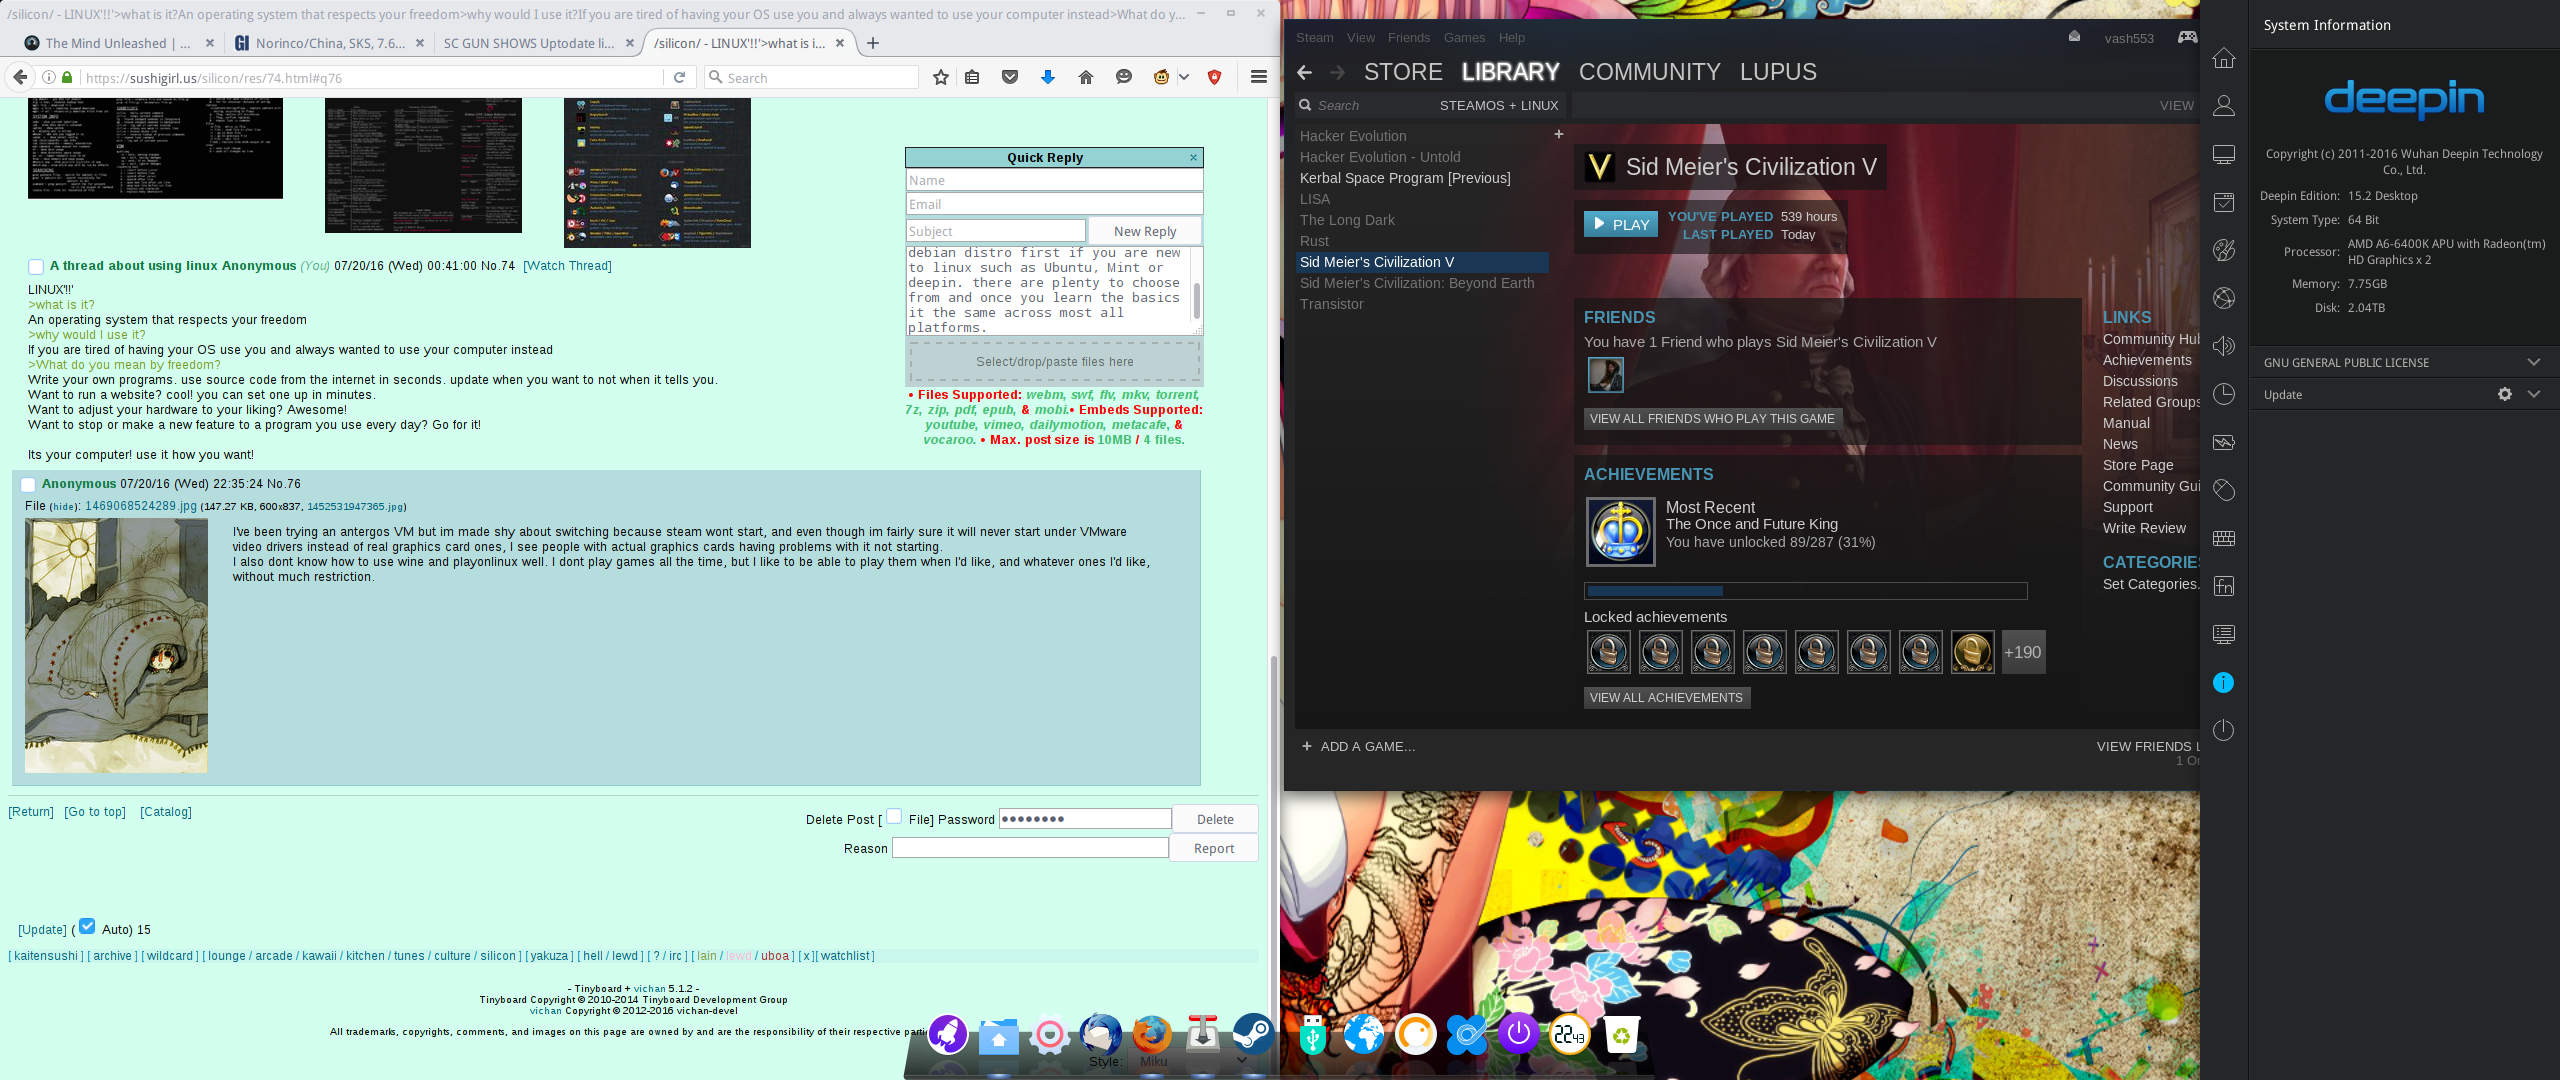The width and height of the screenshot is (2560, 1080).
Task: Open the Sound settings icon in deepin sidebar
Action: pos(2223,346)
